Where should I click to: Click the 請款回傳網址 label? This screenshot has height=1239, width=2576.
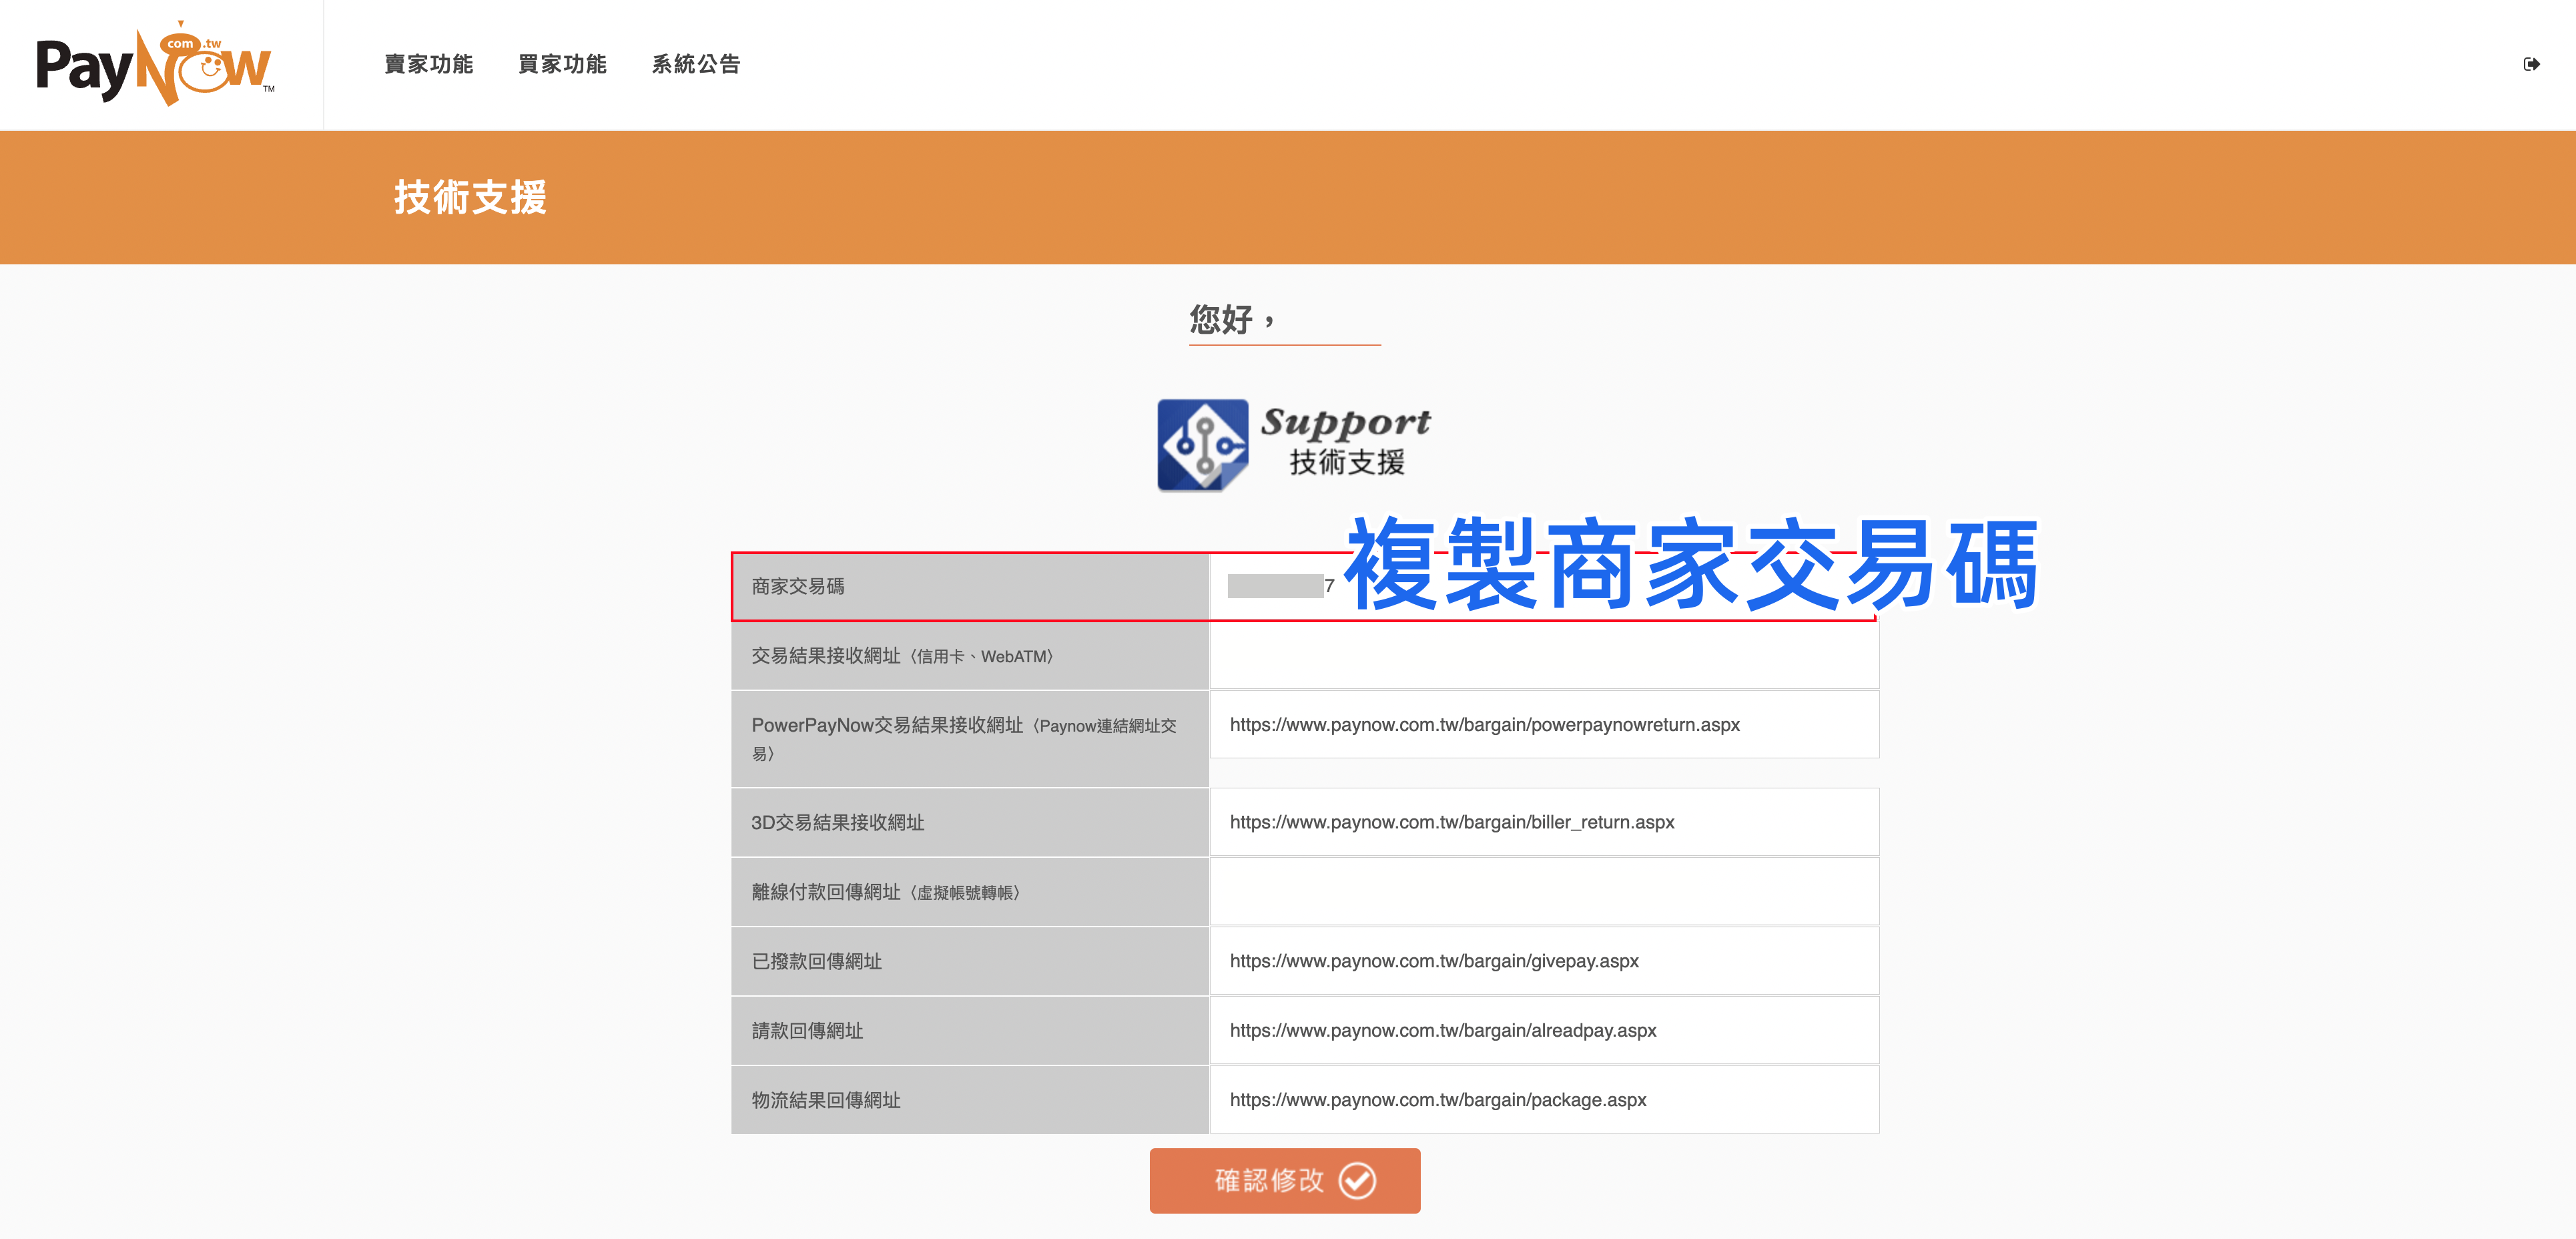807,1031
